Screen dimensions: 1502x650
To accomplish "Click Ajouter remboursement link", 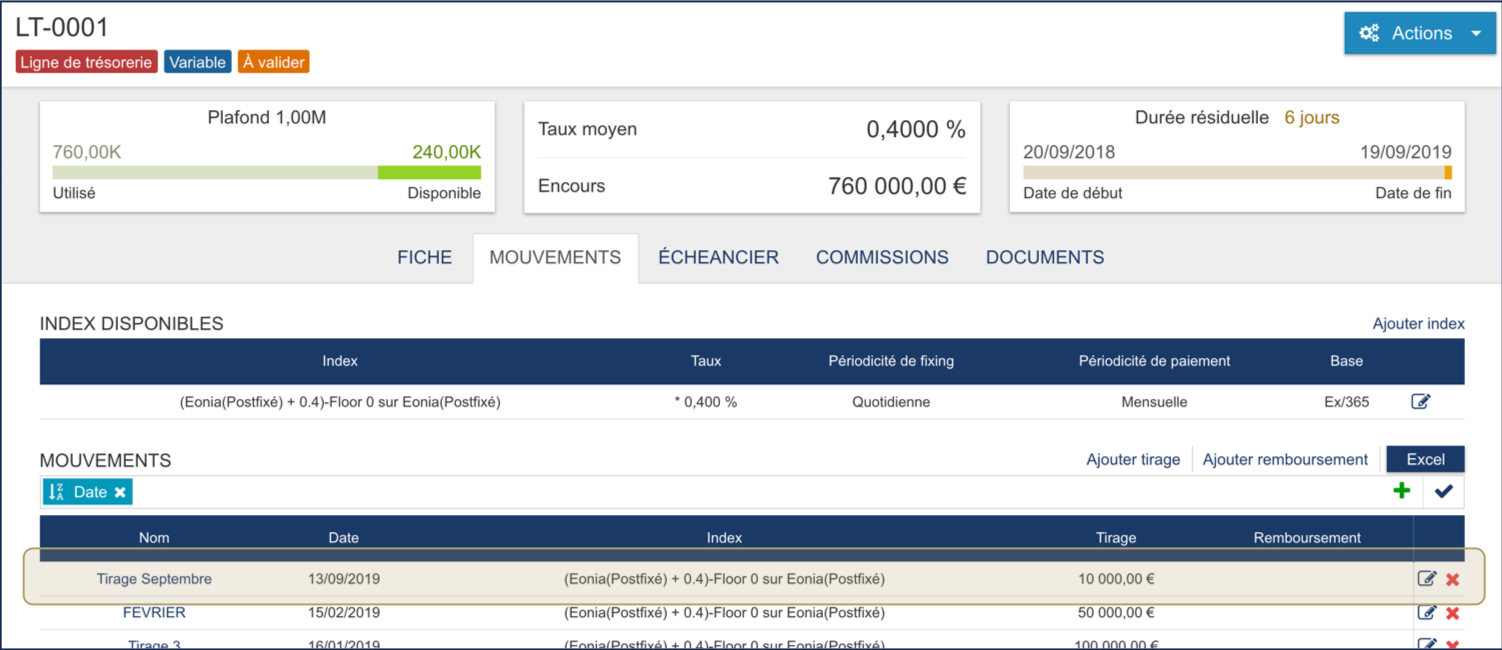I will [1285, 460].
